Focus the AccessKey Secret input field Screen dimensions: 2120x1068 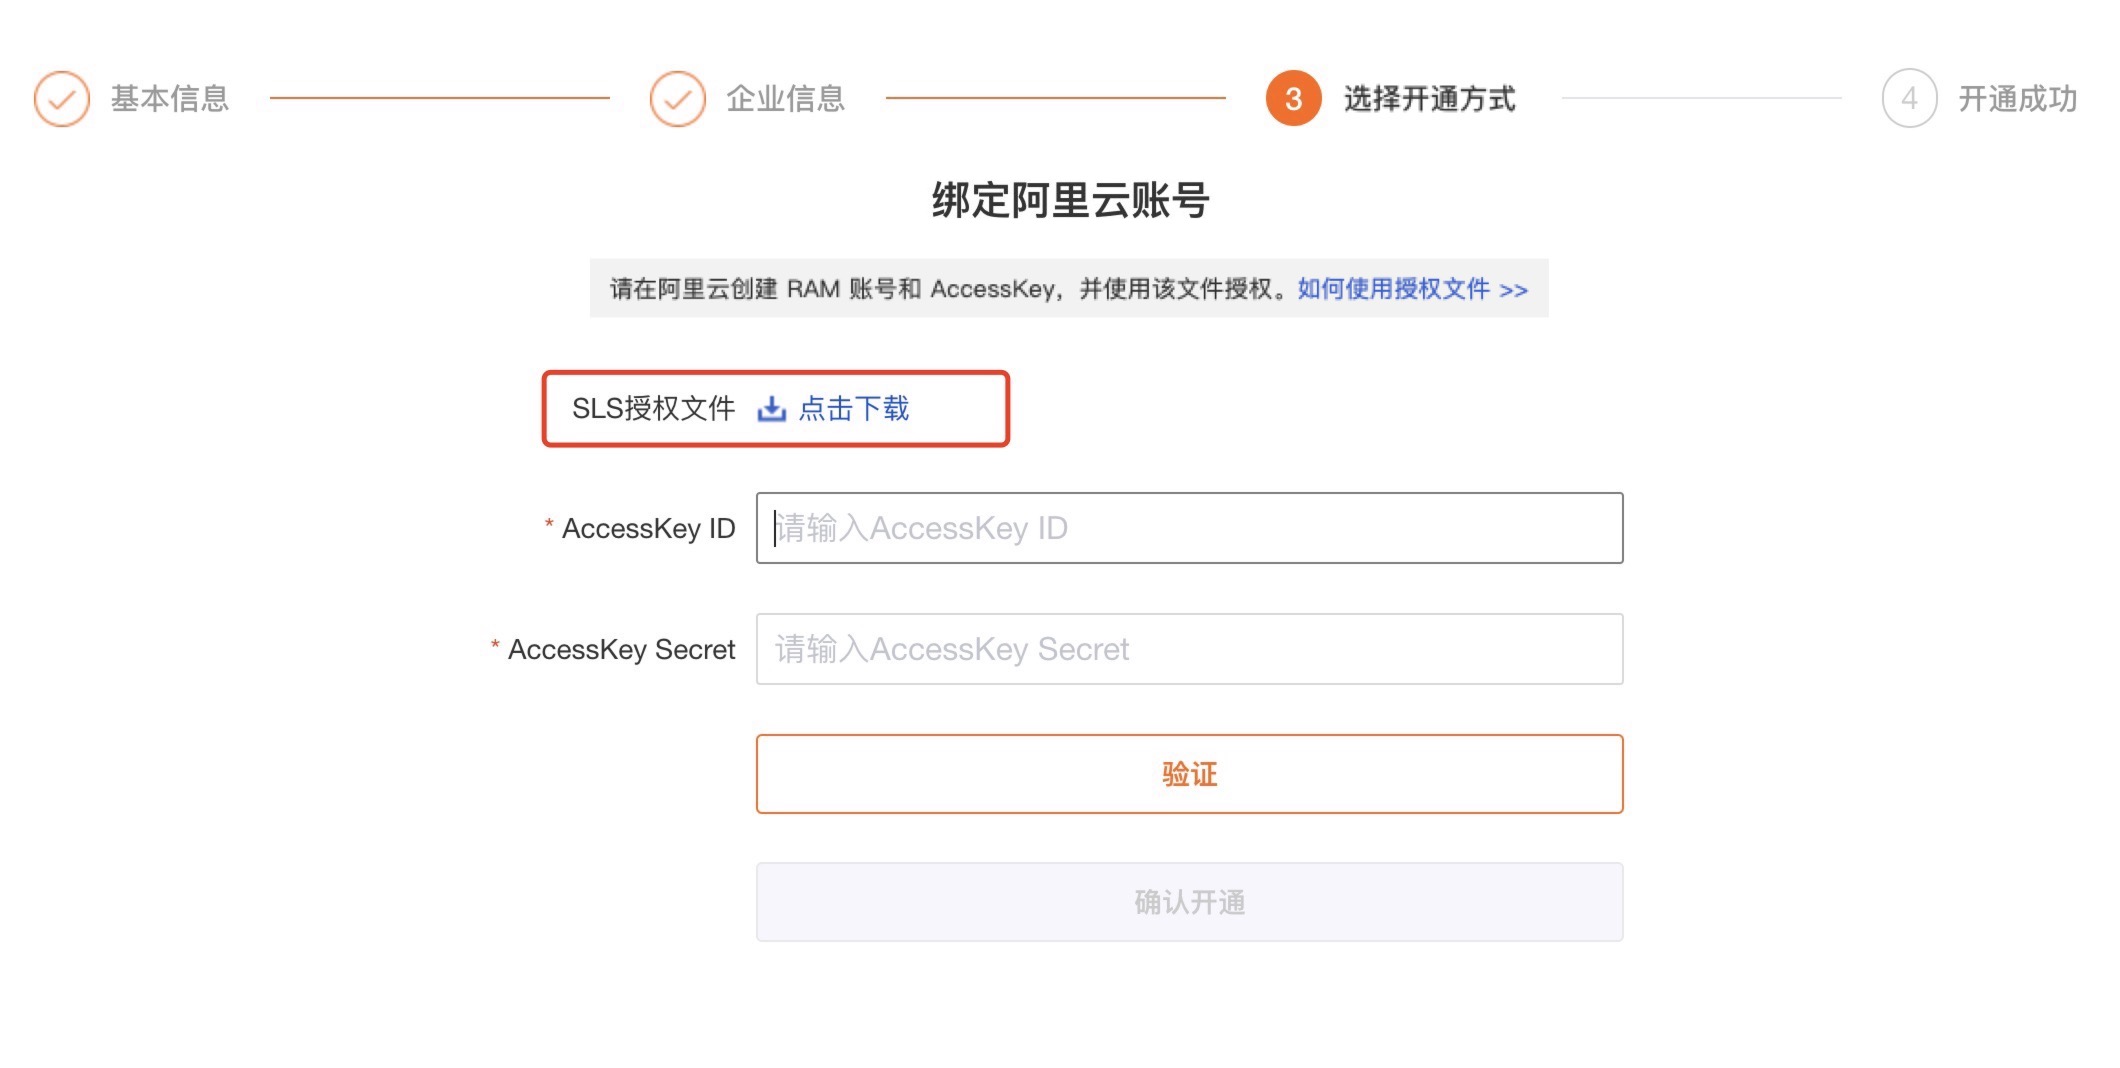click(1190, 649)
